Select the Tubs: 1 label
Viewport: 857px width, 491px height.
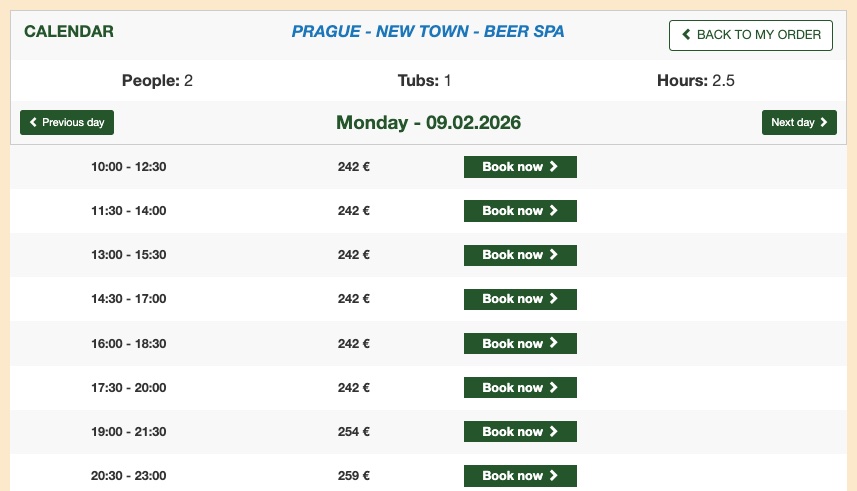click(x=424, y=80)
